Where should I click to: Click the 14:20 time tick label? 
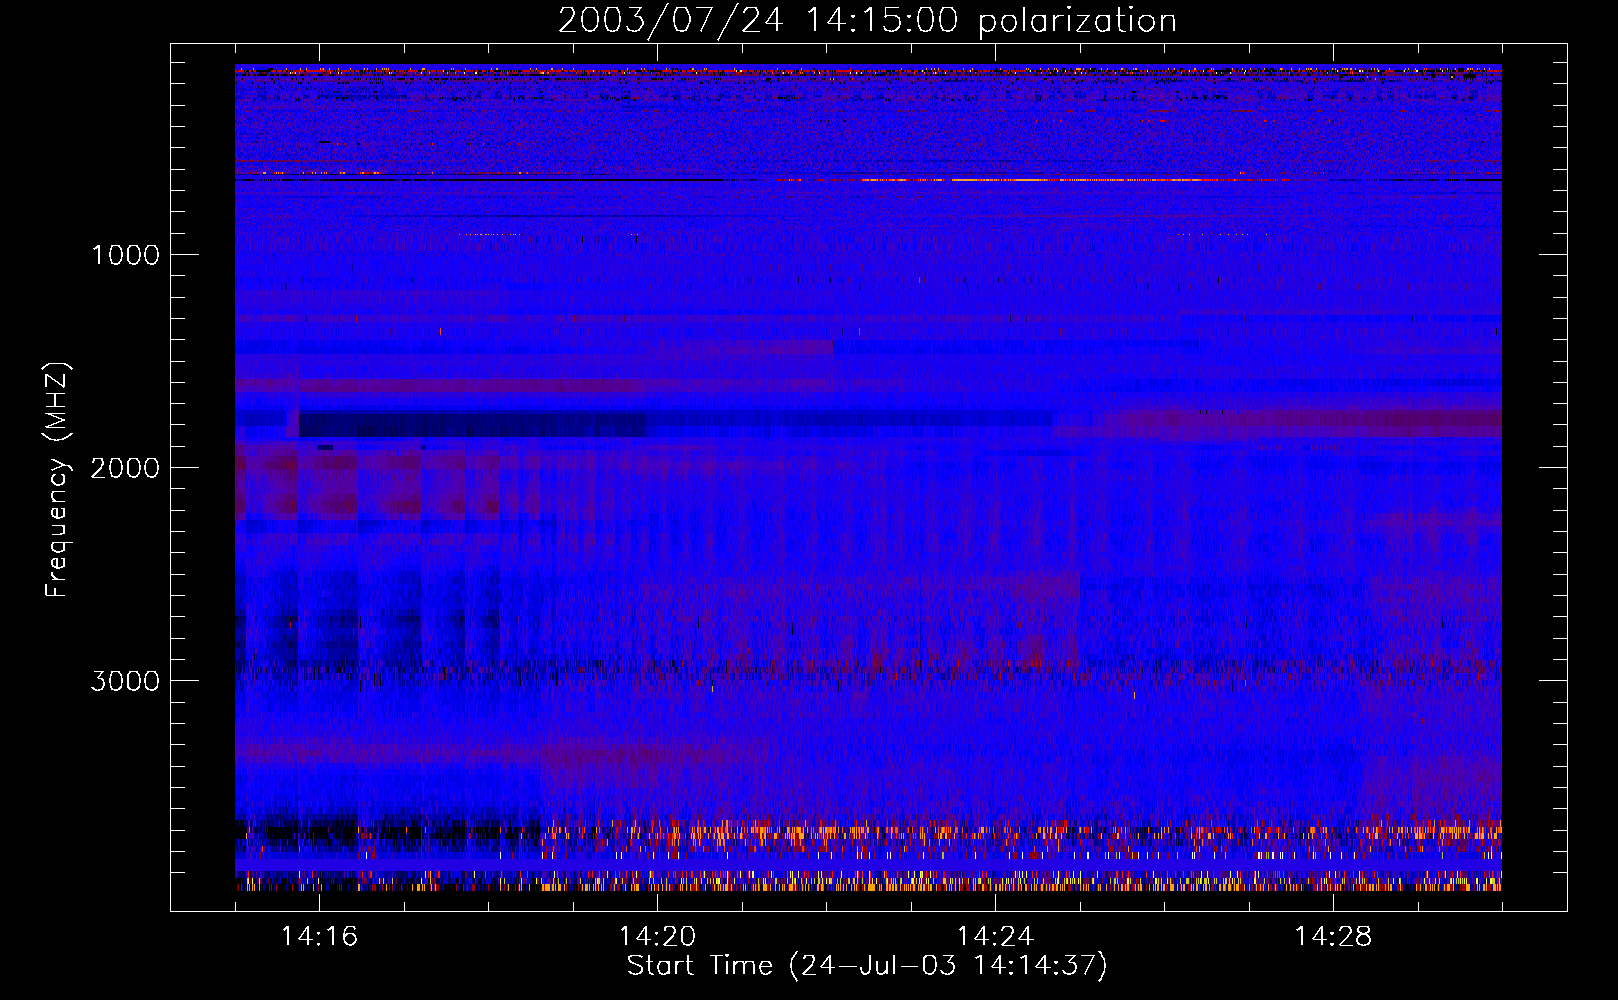[x=657, y=937]
